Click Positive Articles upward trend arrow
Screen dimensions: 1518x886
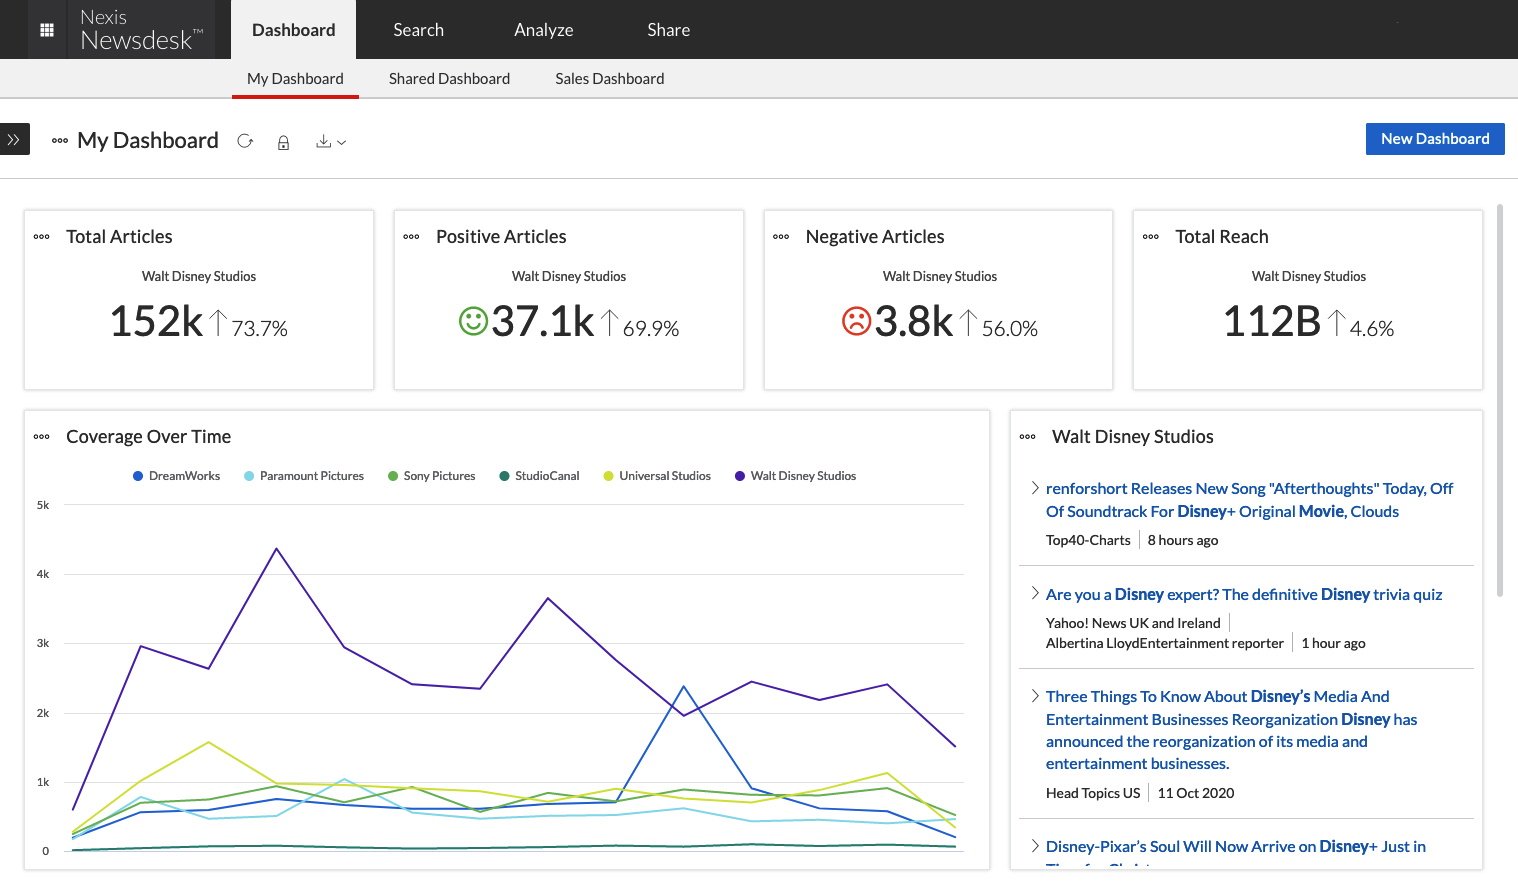609,322
